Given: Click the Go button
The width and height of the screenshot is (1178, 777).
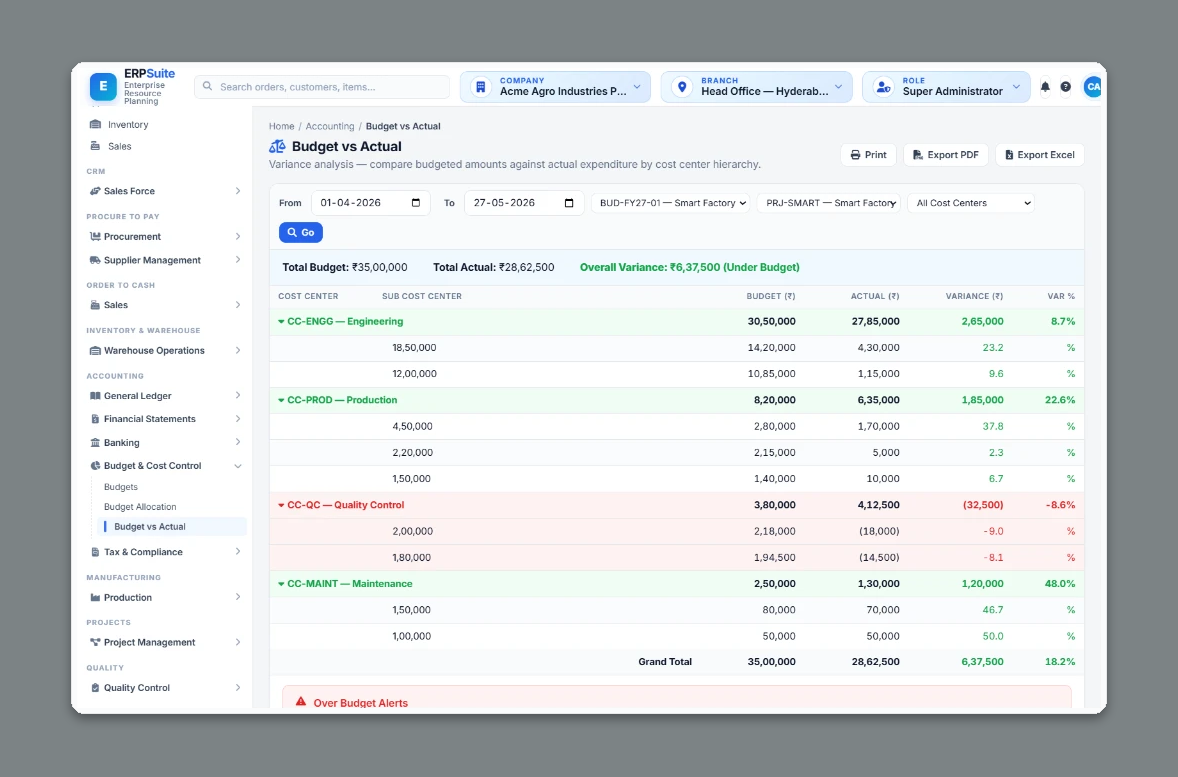Looking at the screenshot, I should [301, 233].
